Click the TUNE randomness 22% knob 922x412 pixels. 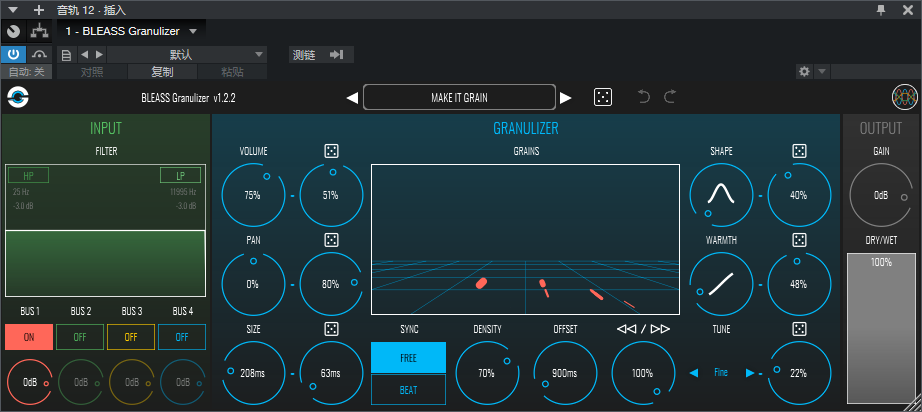[x=799, y=373]
